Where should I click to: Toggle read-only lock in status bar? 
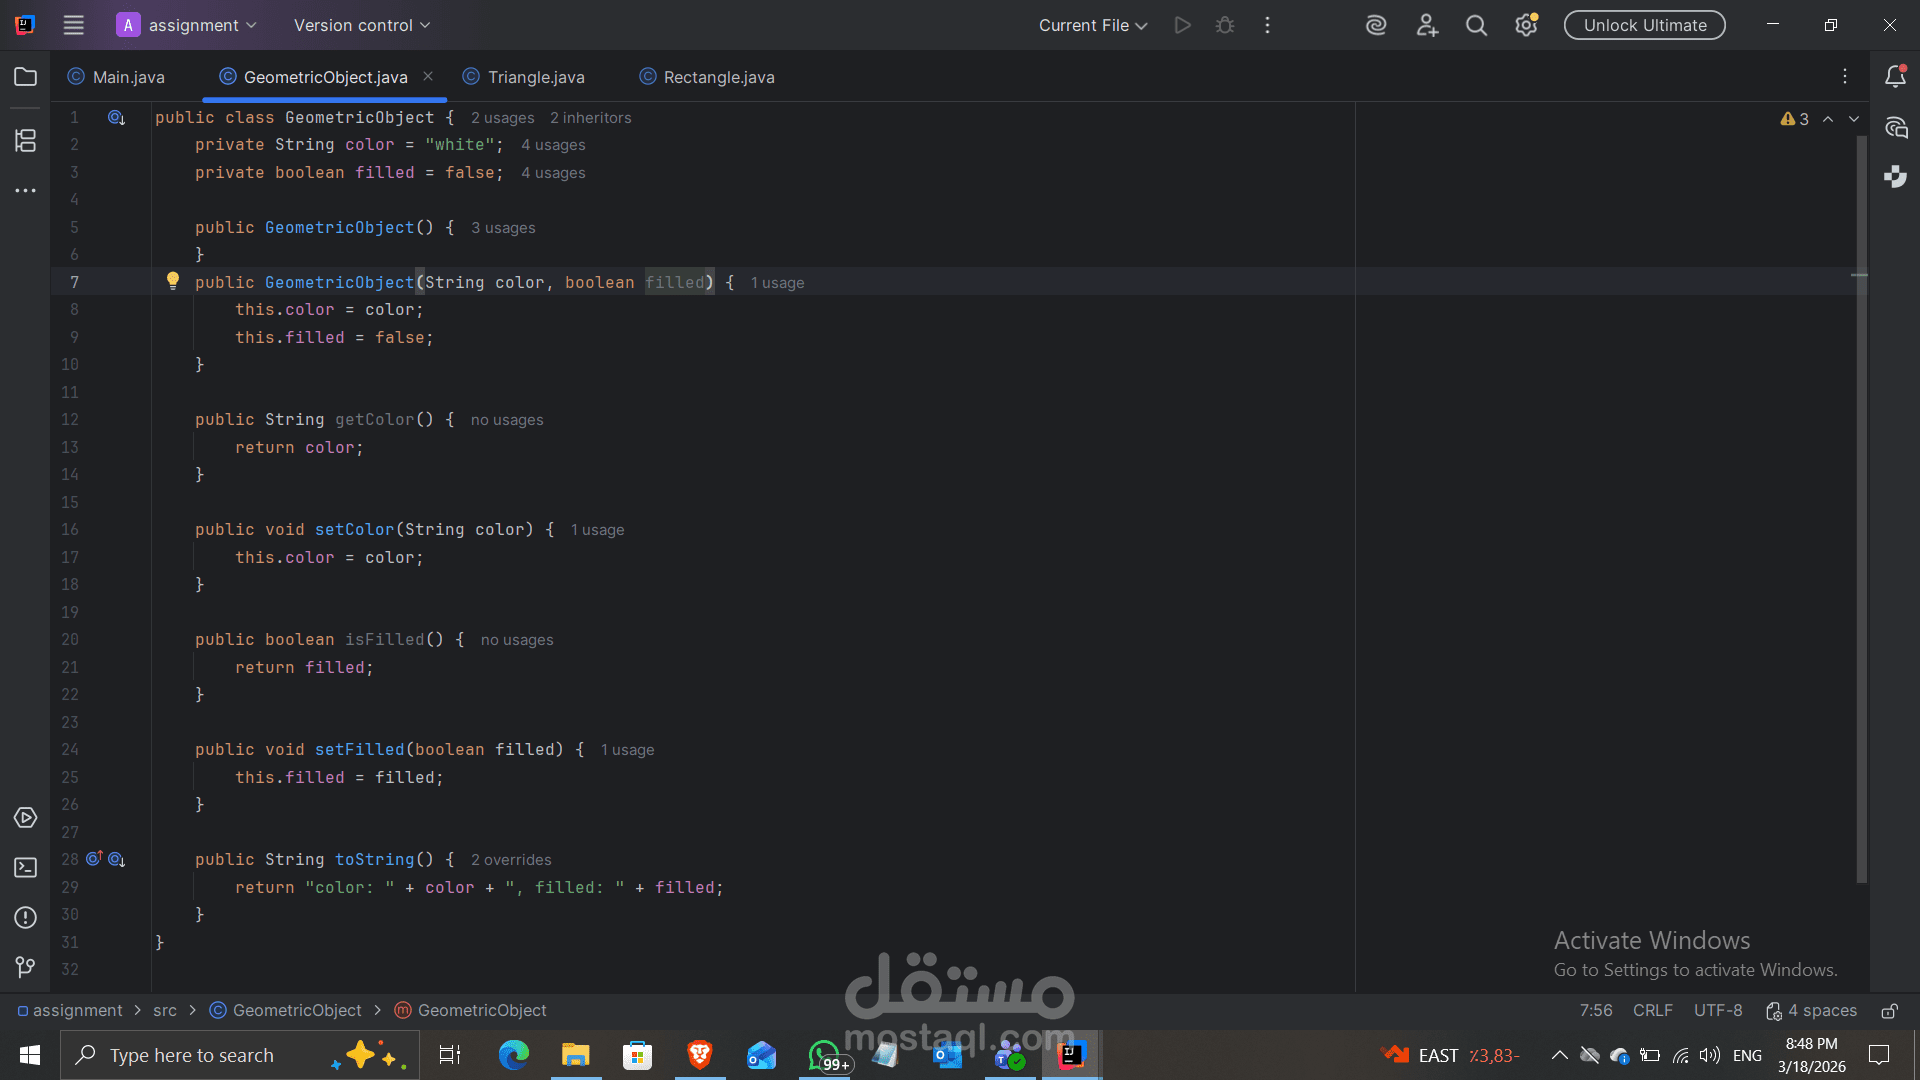tap(1889, 1011)
